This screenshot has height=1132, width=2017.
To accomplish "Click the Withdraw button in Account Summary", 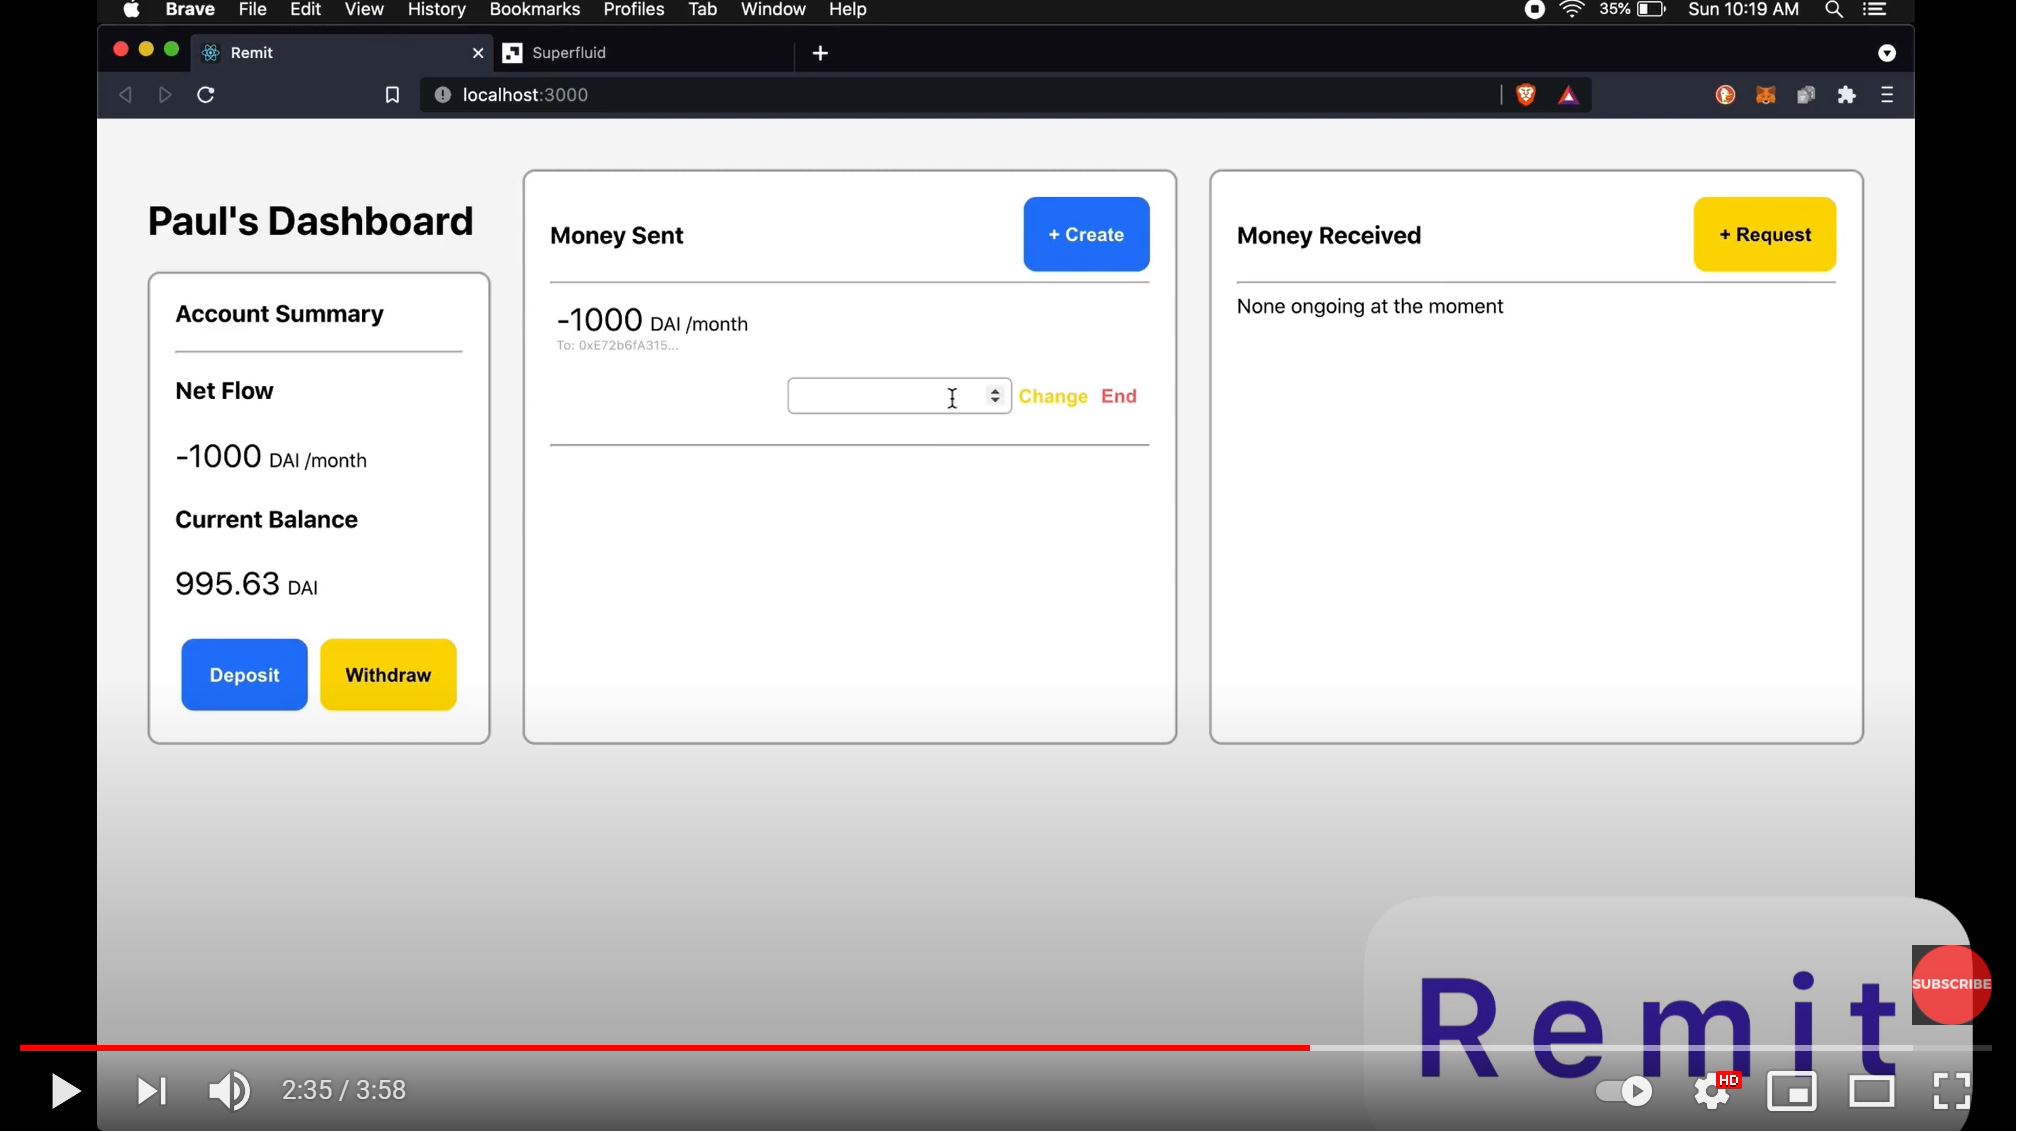I will pyautogui.click(x=388, y=675).
